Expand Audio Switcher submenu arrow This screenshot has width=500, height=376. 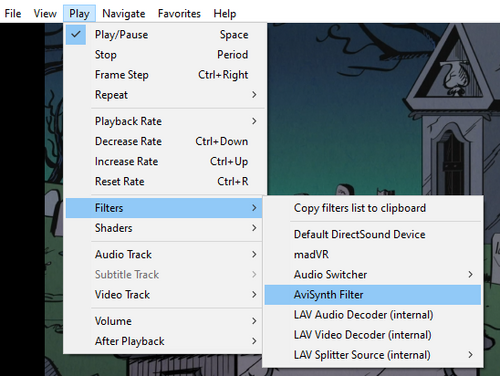click(x=470, y=275)
